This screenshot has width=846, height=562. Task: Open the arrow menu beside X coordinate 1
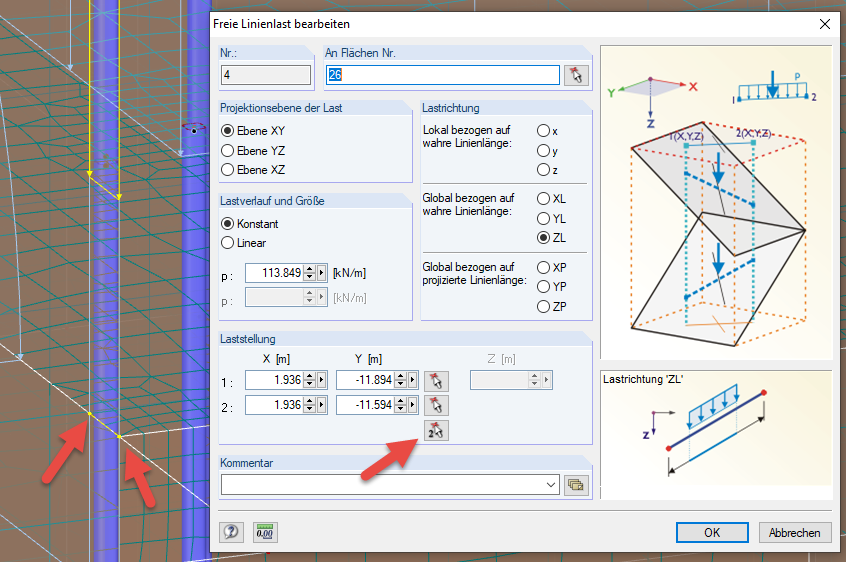322,380
